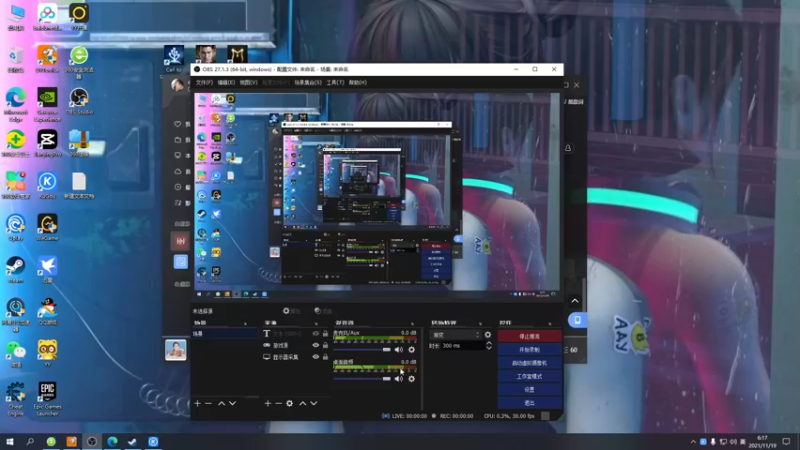Open the 场景集合(S) menu in OBS
Viewport: 800px width, 450px height.
[308, 83]
